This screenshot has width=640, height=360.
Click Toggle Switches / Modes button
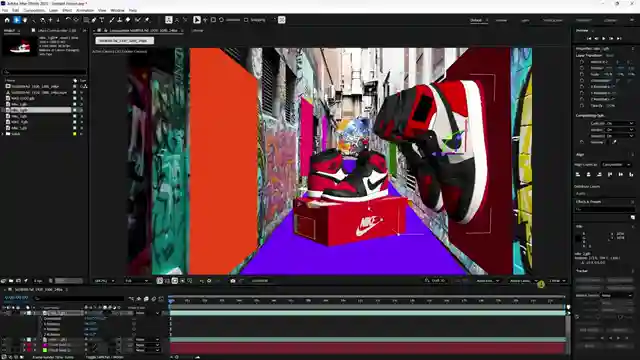(x=104, y=357)
